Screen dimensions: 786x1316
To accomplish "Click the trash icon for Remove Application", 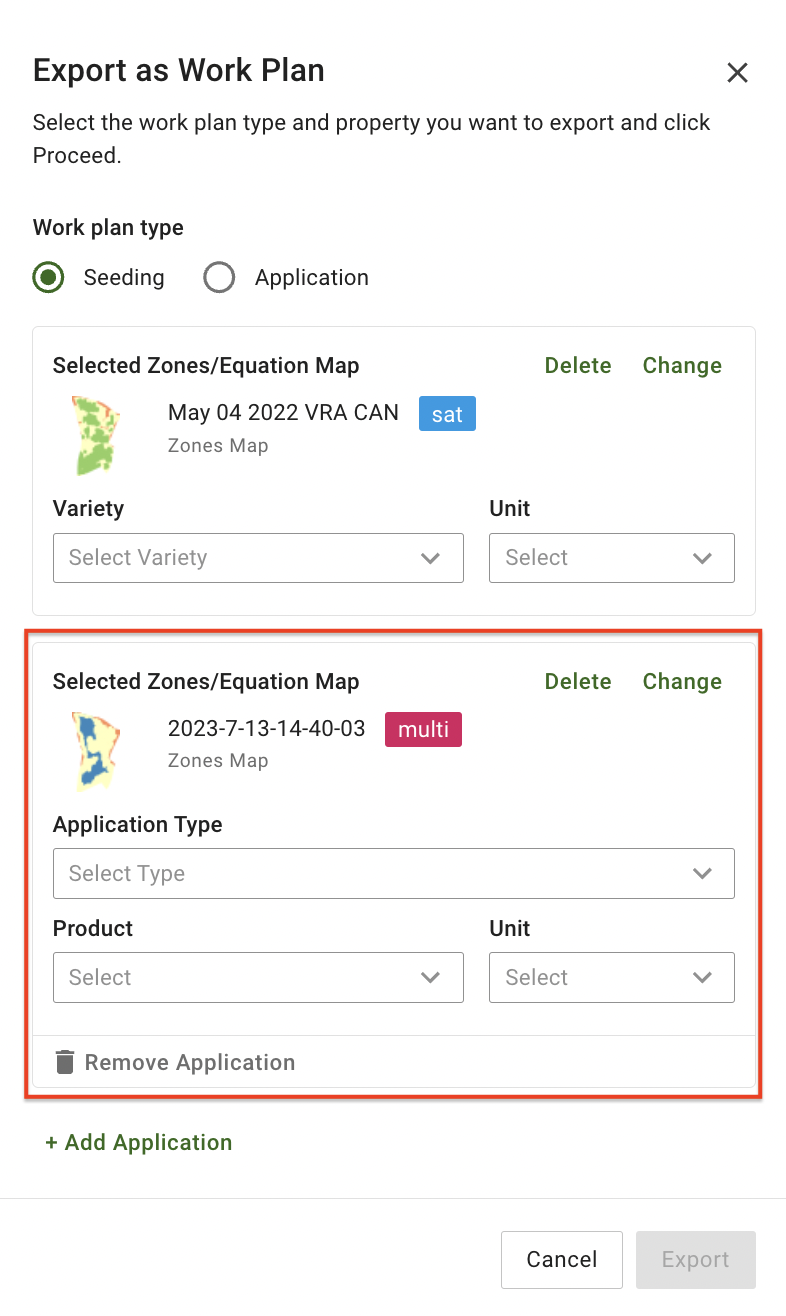I will 65,1062.
